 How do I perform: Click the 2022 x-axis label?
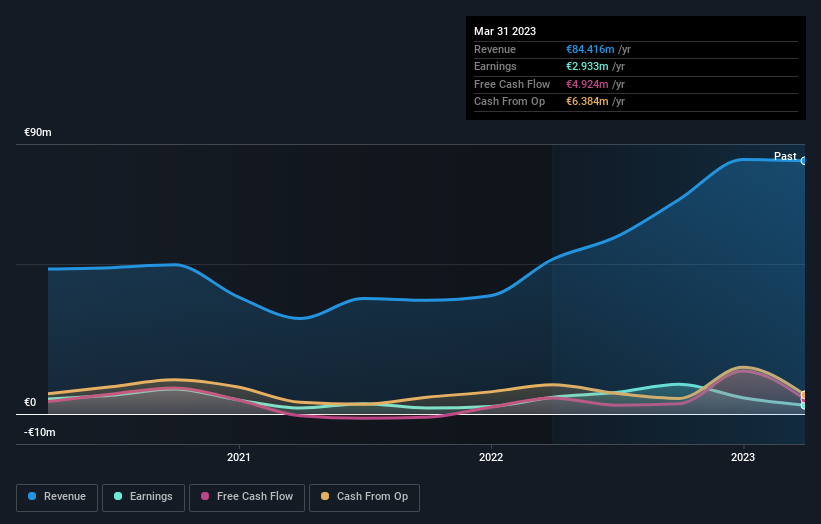pos(491,457)
